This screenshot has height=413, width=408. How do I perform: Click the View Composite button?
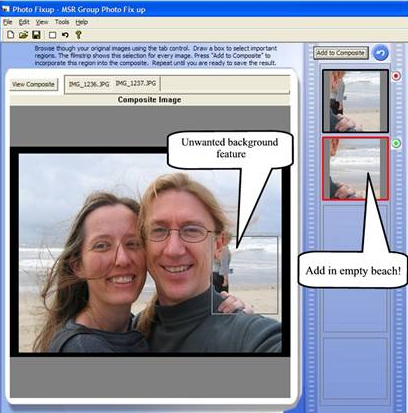[x=34, y=84]
